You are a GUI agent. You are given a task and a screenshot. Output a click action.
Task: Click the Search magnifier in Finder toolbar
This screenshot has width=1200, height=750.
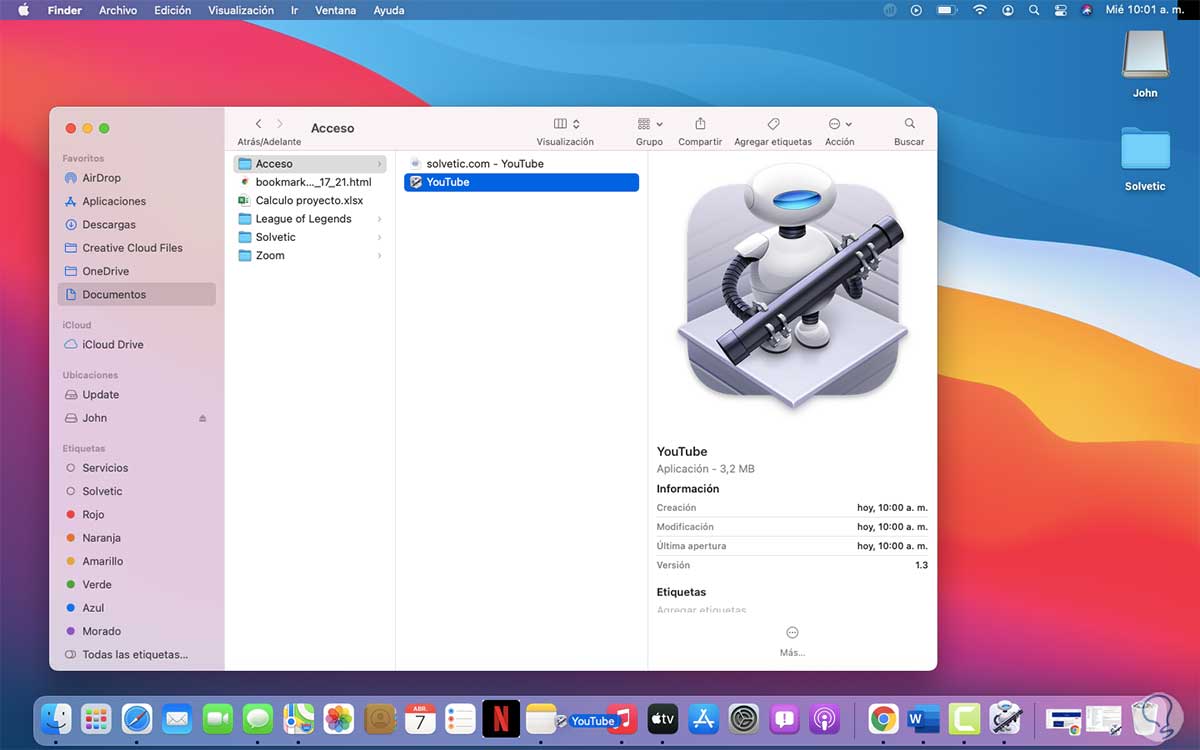click(909, 124)
